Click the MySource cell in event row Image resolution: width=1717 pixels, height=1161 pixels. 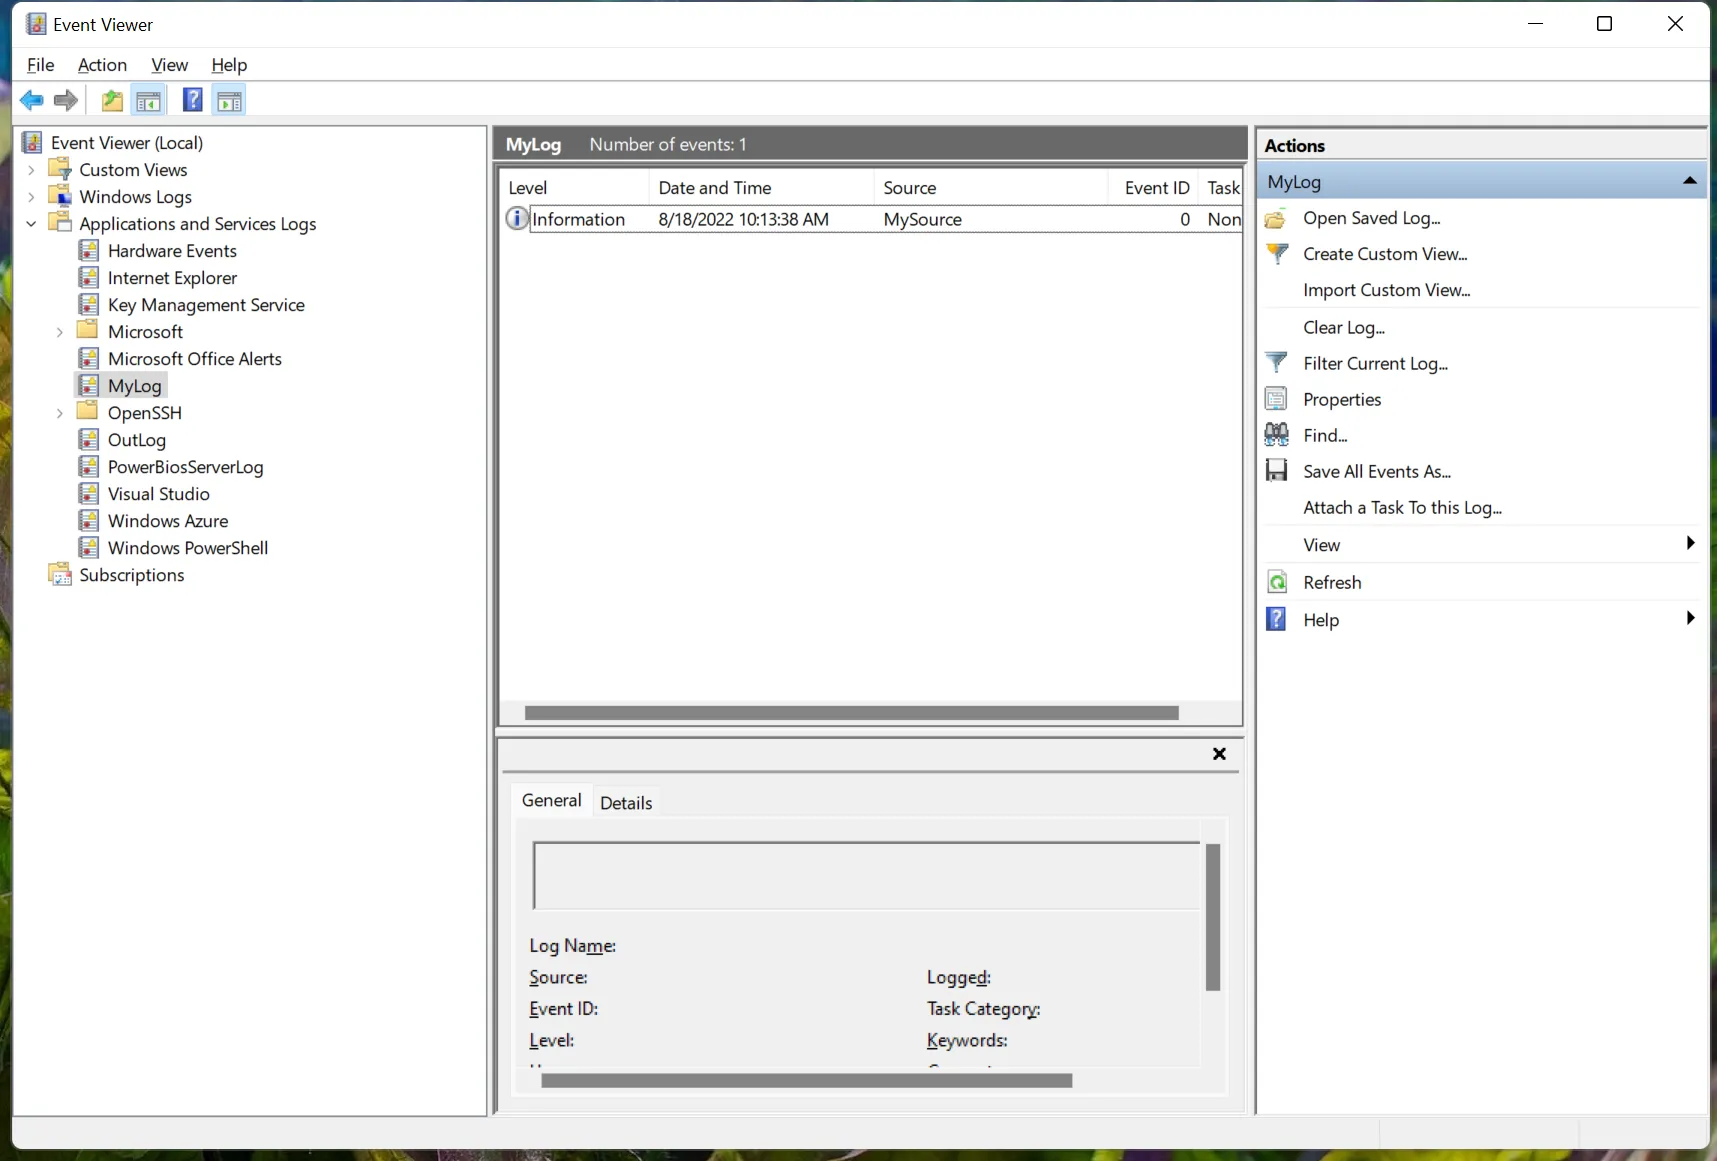(923, 219)
